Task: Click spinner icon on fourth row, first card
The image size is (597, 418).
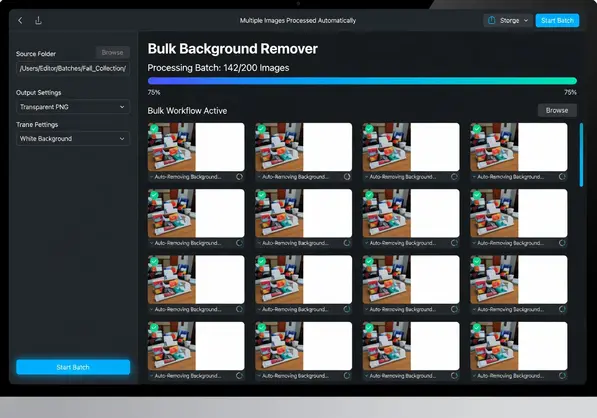Action: click(239, 376)
